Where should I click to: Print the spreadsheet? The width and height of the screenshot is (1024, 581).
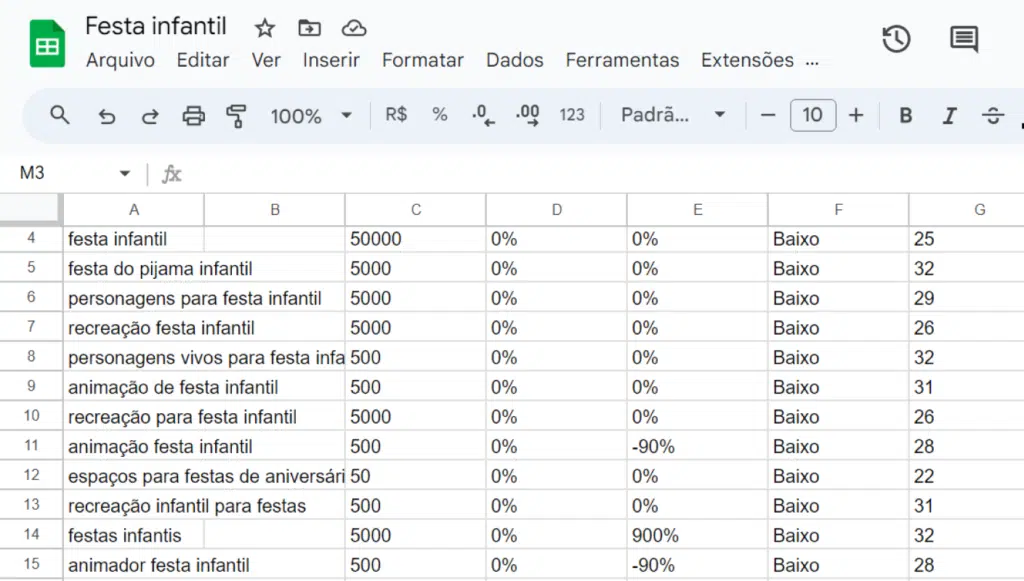tap(193, 116)
